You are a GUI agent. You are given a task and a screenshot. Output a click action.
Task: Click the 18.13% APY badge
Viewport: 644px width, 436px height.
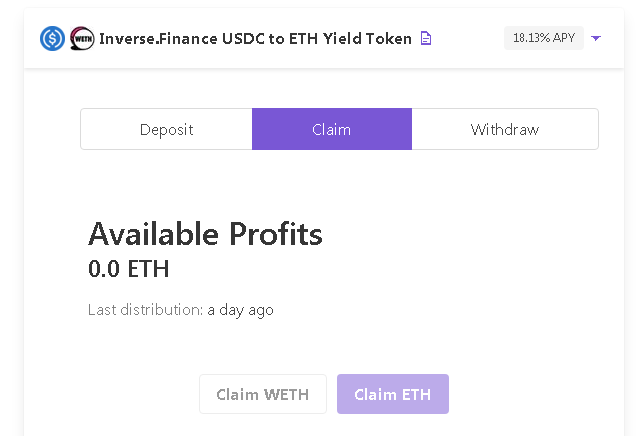(544, 38)
